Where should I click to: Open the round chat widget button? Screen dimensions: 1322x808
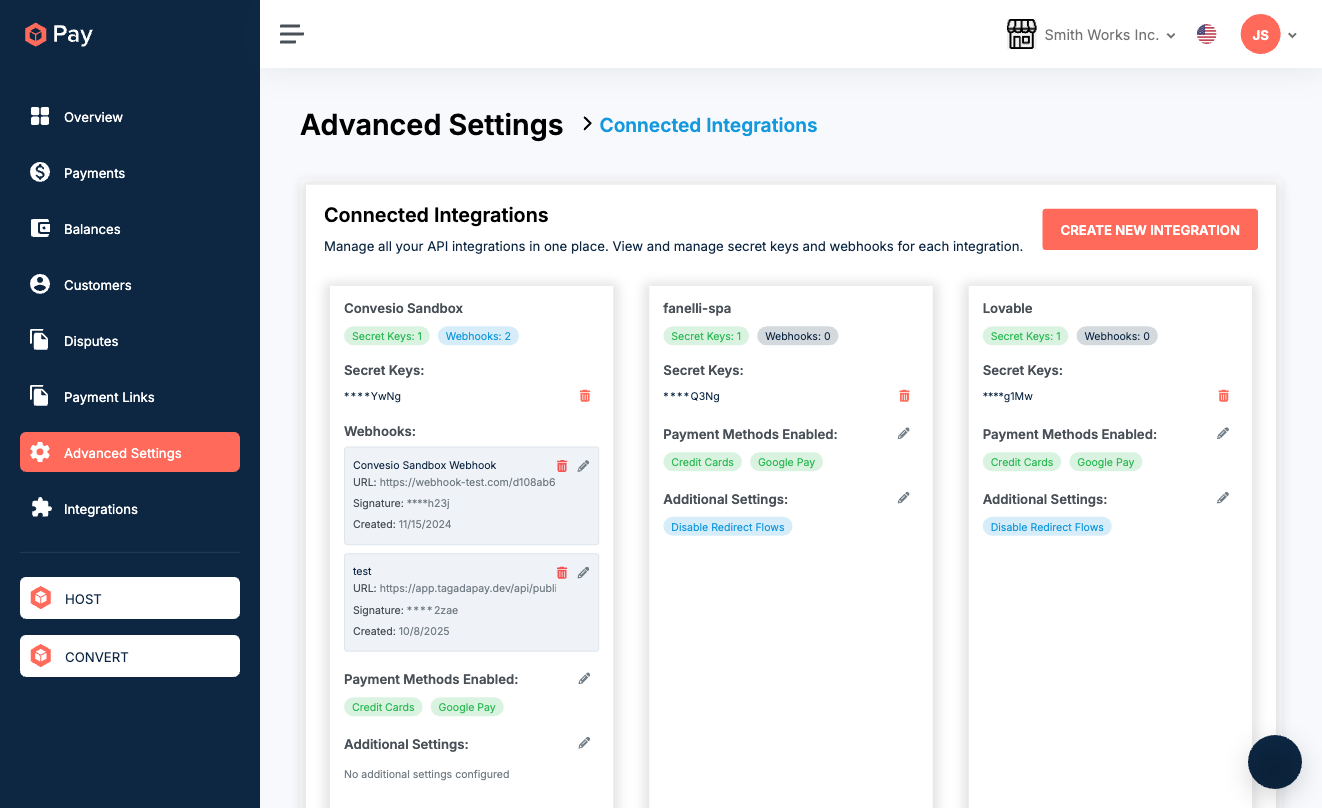[1274, 762]
